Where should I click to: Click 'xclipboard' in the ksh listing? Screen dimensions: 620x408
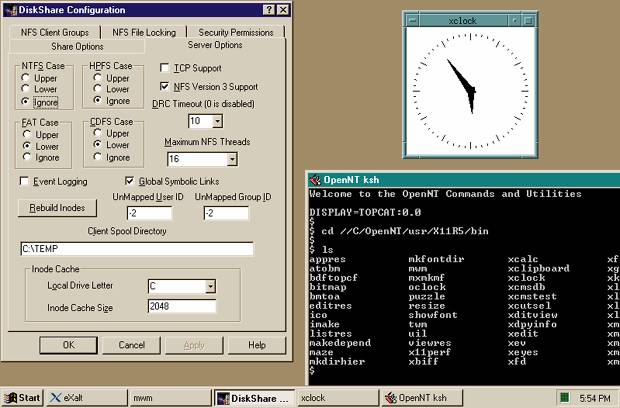pos(539,268)
